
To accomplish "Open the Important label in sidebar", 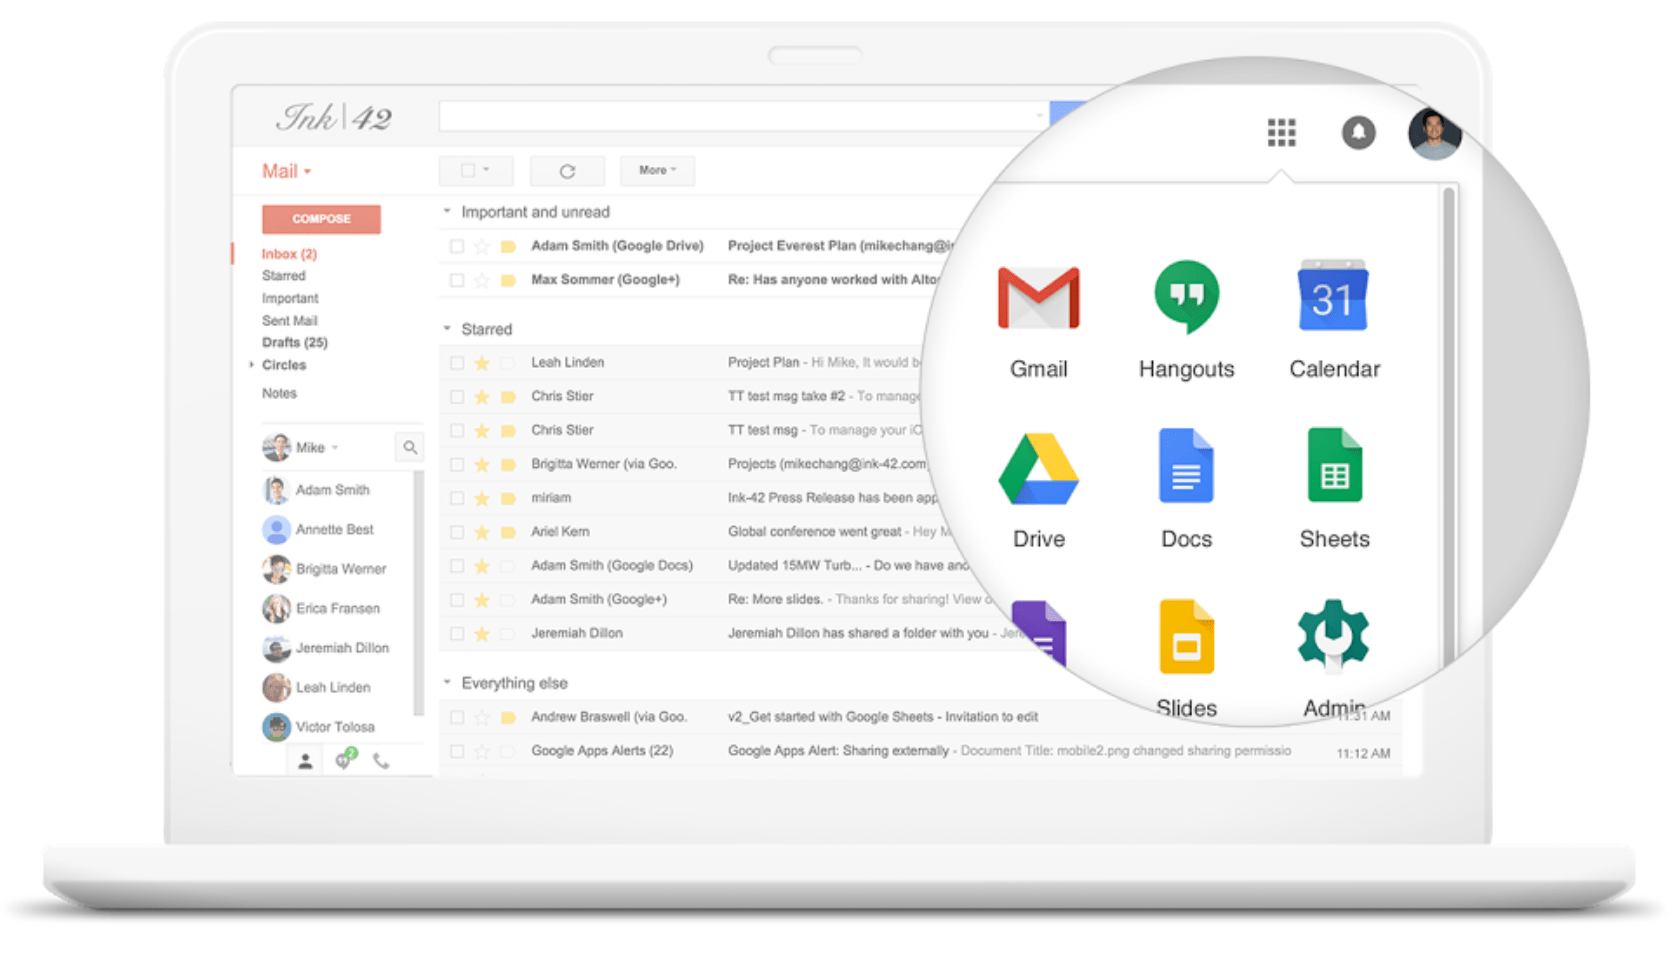I will (x=290, y=298).
